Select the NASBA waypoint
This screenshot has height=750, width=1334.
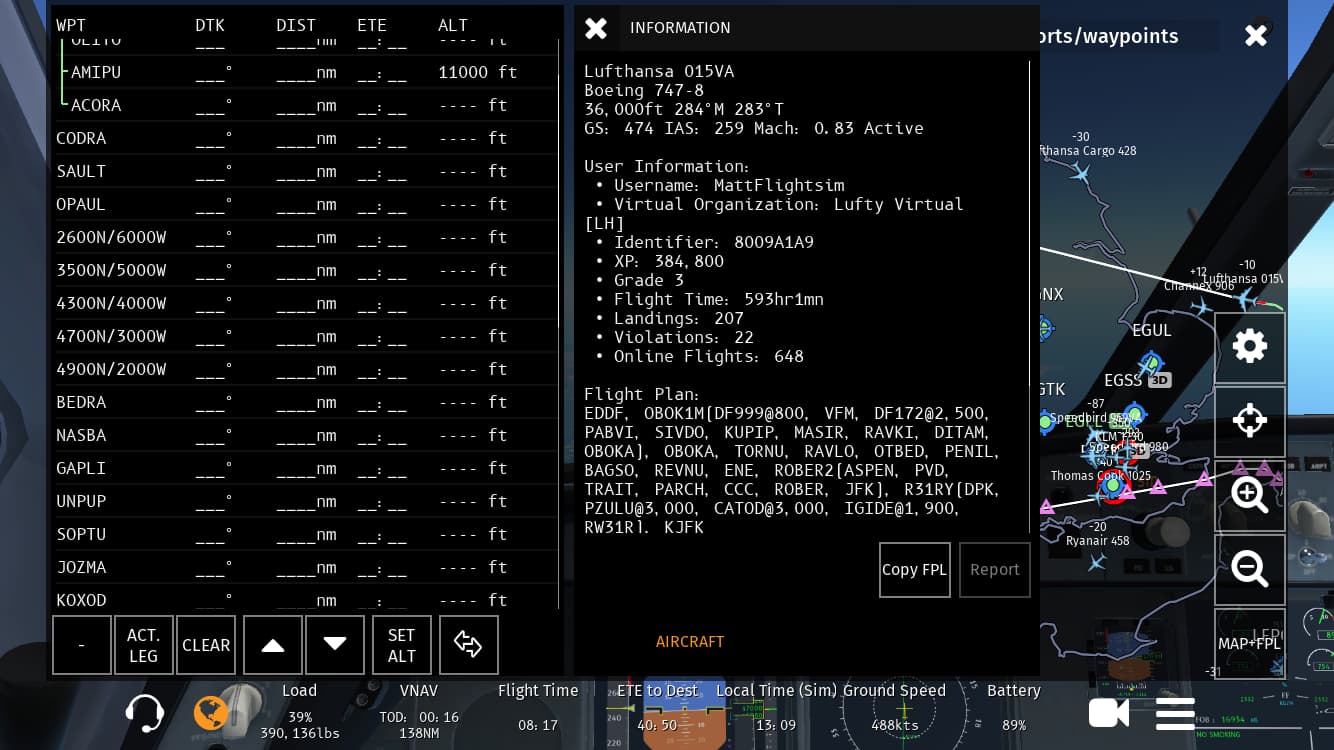coord(305,435)
